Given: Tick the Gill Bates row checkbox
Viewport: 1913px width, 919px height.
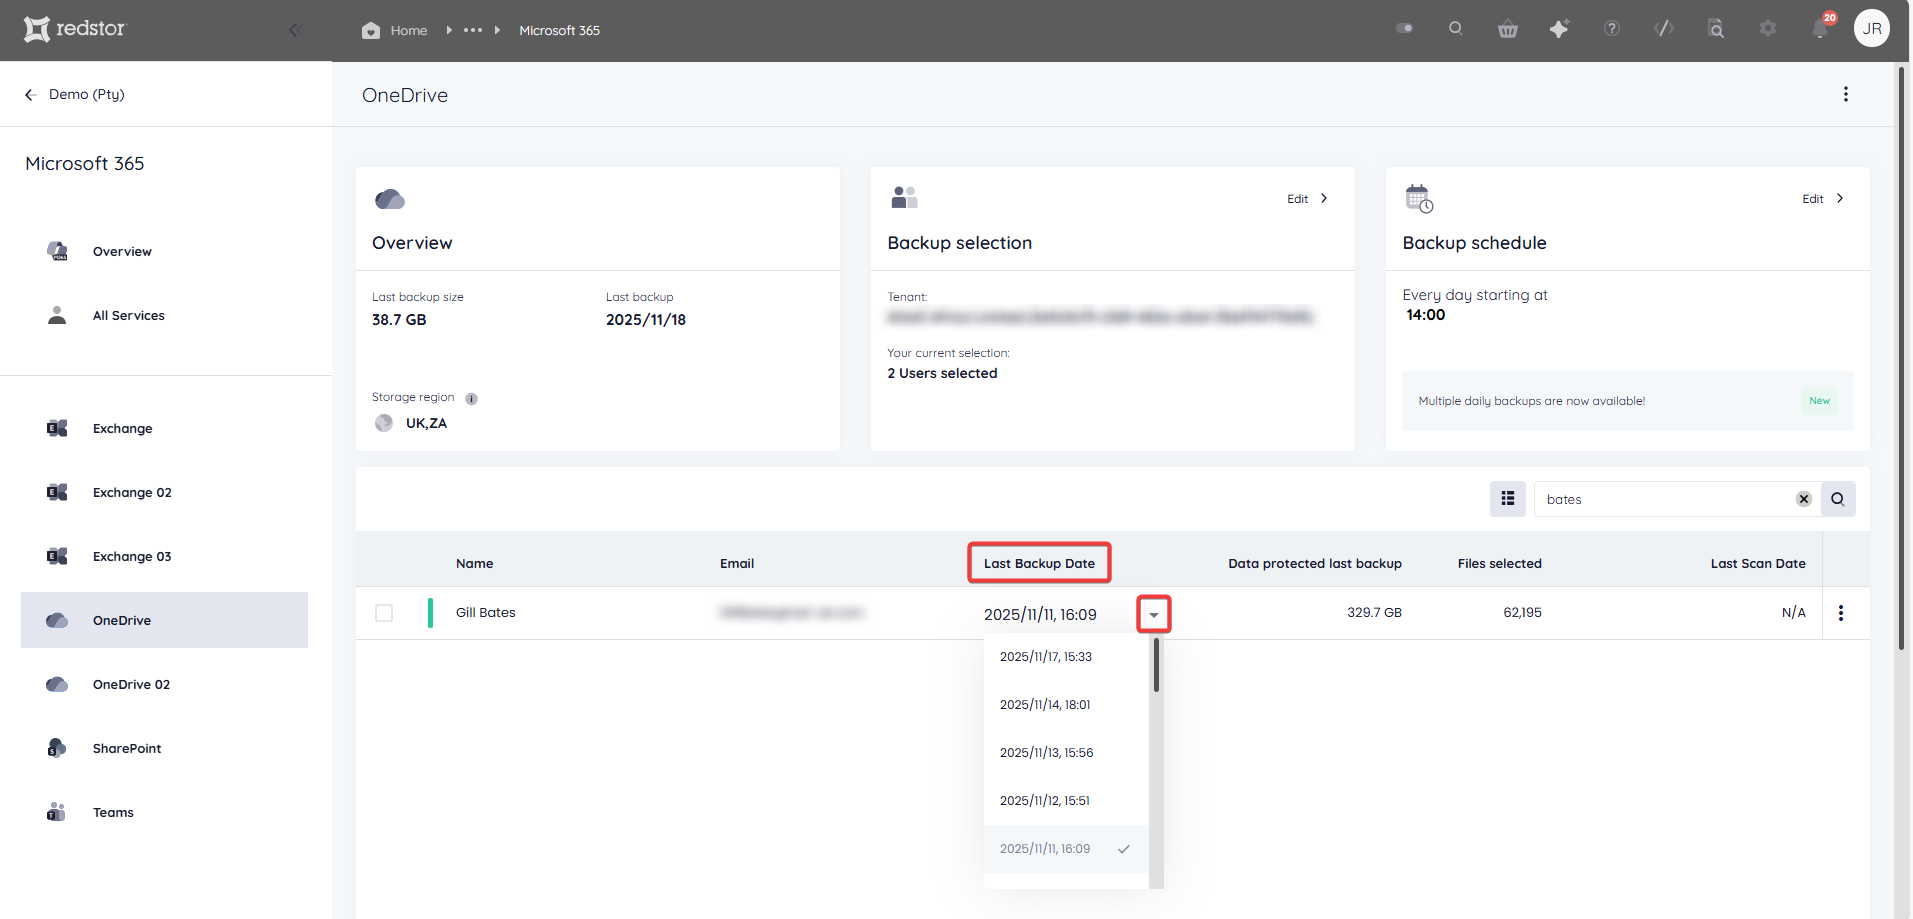Looking at the screenshot, I should [384, 613].
